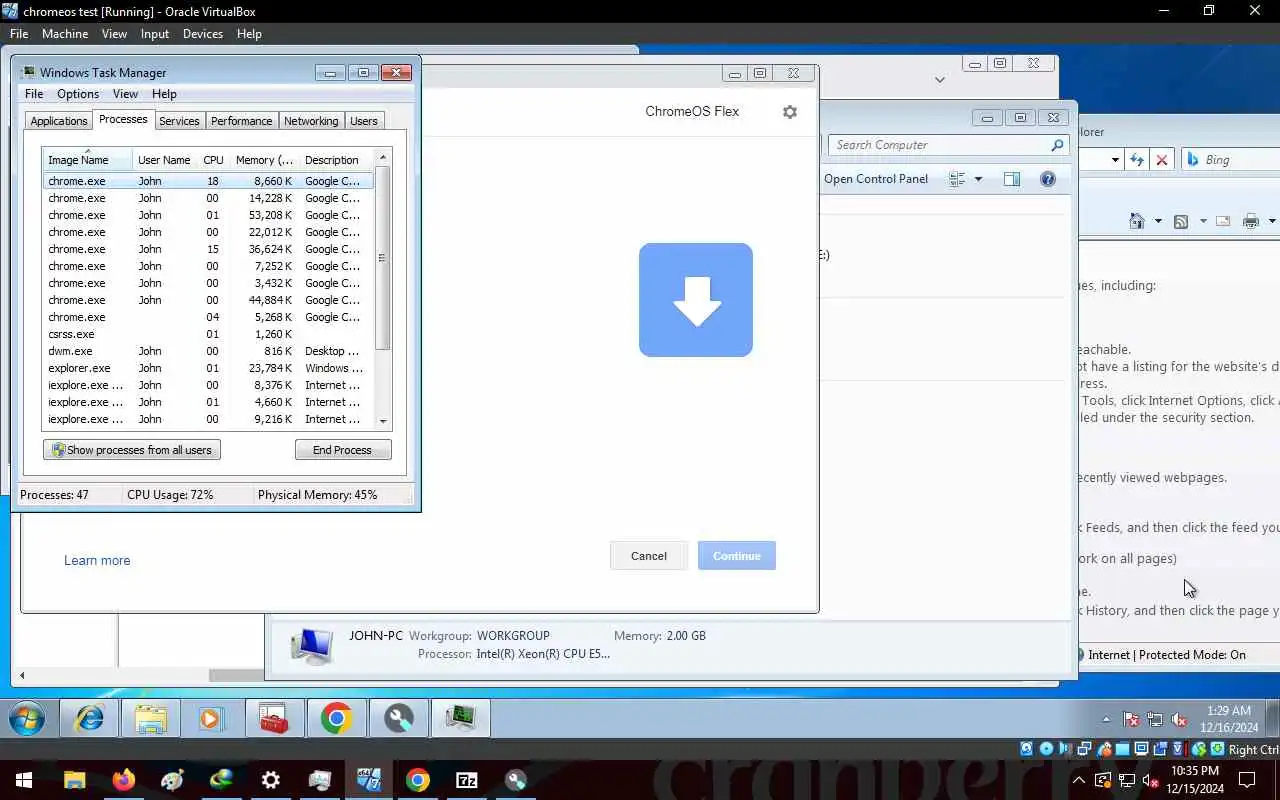Open the view options dropdown arrow in Explorer

click(x=978, y=179)
